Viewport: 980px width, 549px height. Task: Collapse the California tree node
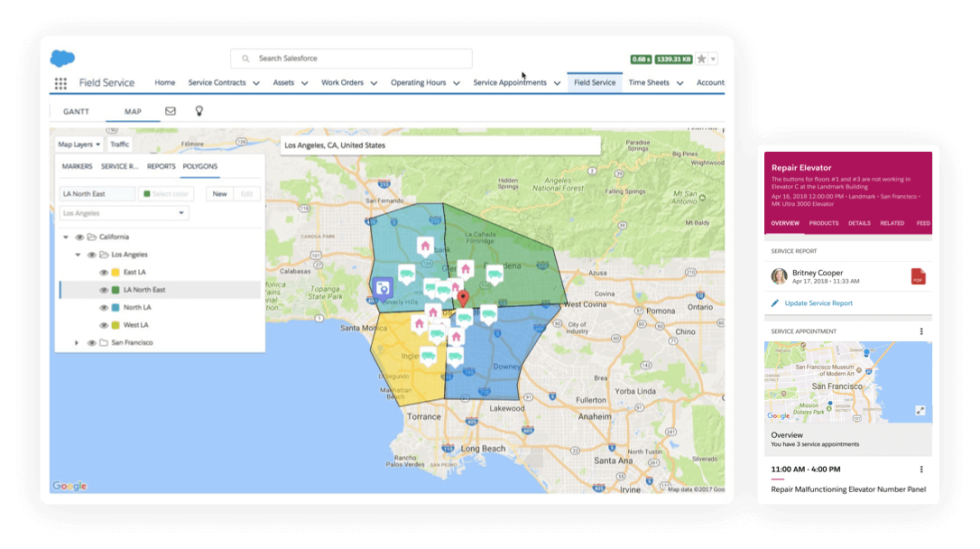point(66,237)
